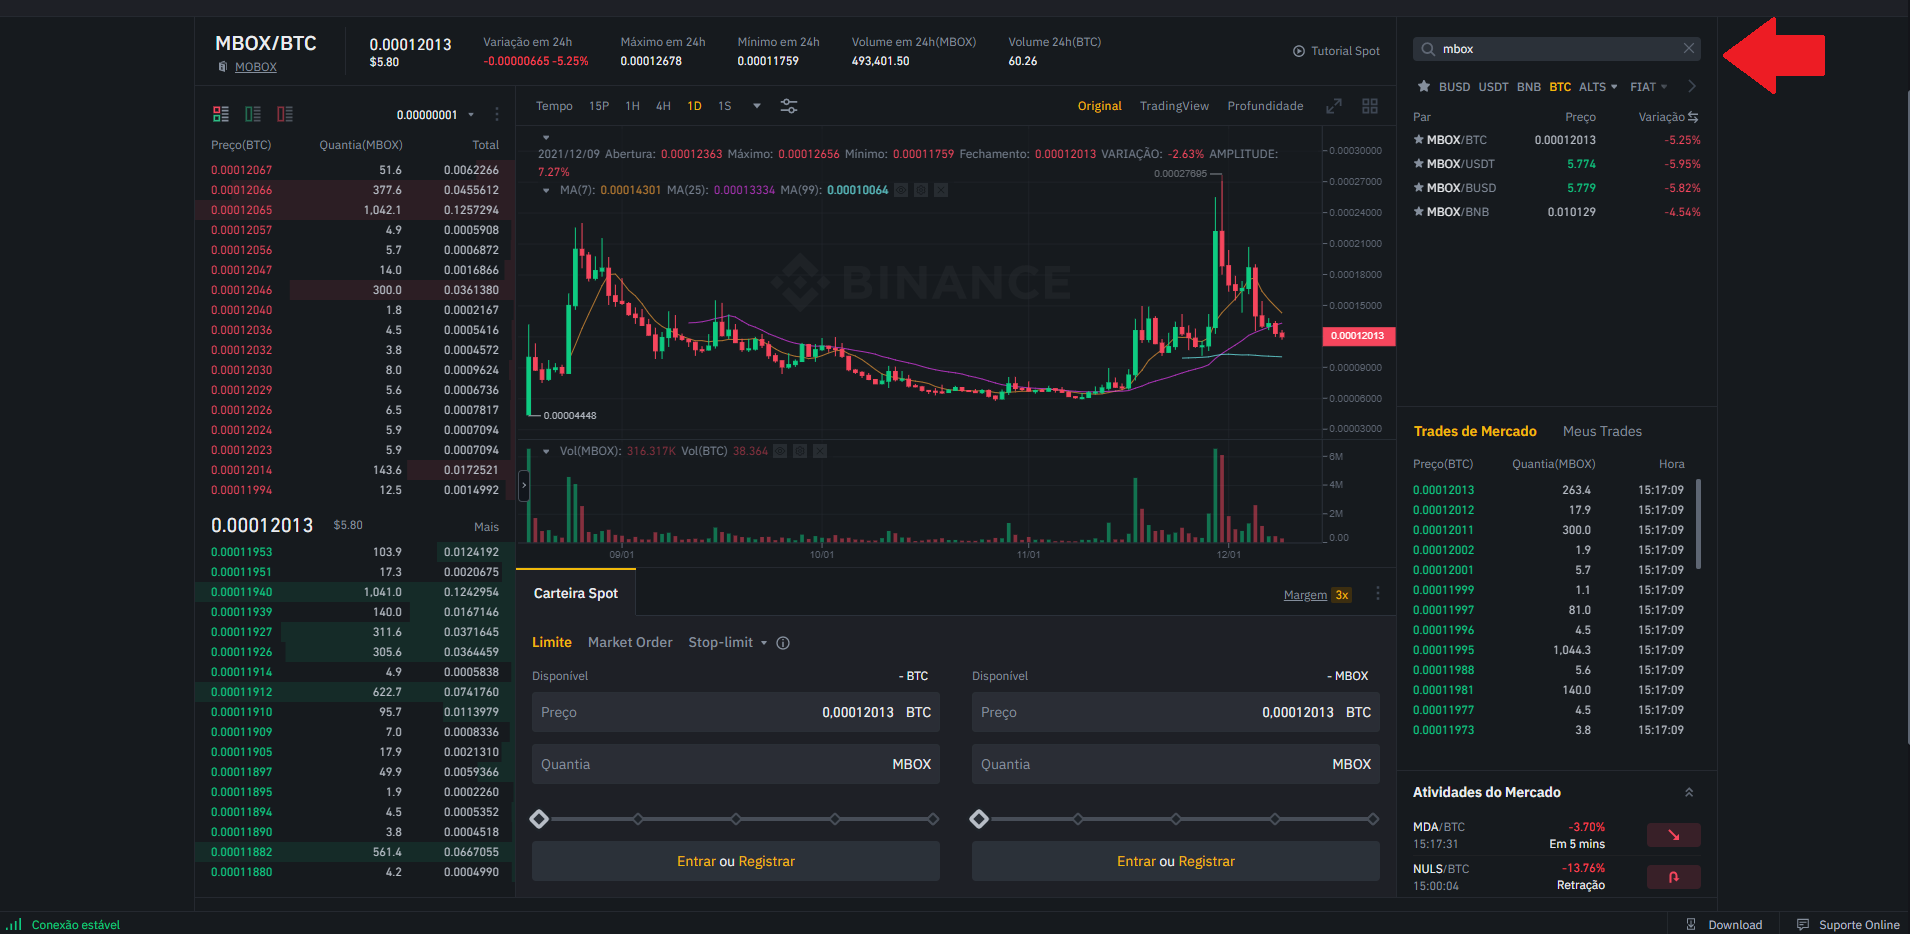Focus the sell Preço BTC field
This screenshot has width=1910, height=934.
pyautogui.click(x=1176, y=712)
